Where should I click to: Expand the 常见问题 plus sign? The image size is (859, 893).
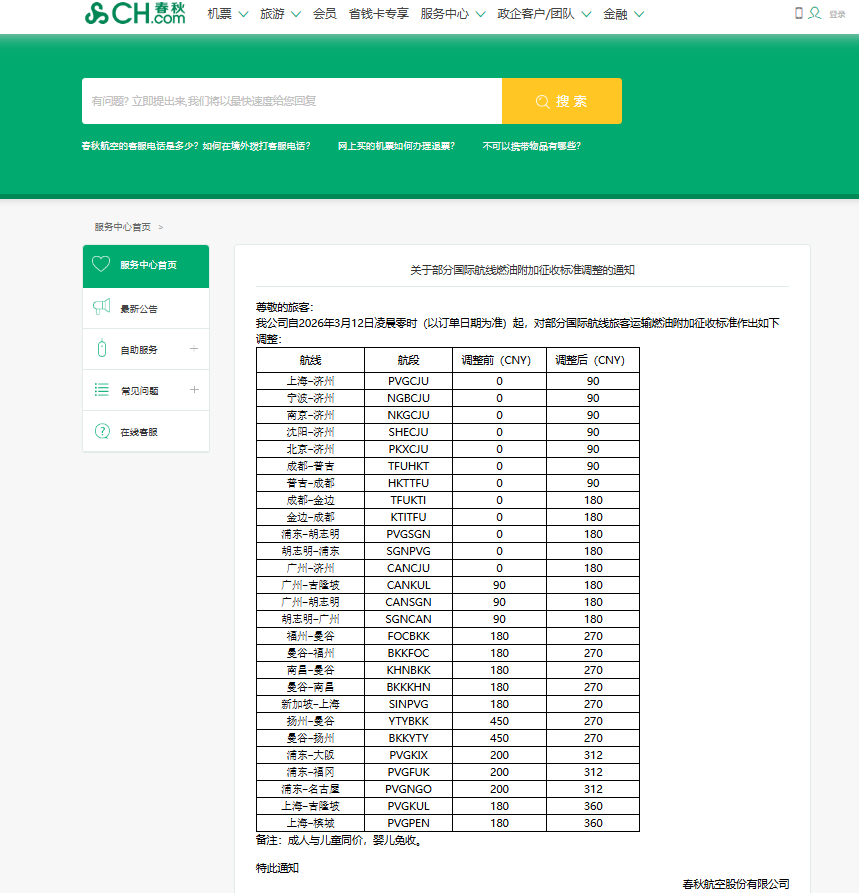coord(193,390)
